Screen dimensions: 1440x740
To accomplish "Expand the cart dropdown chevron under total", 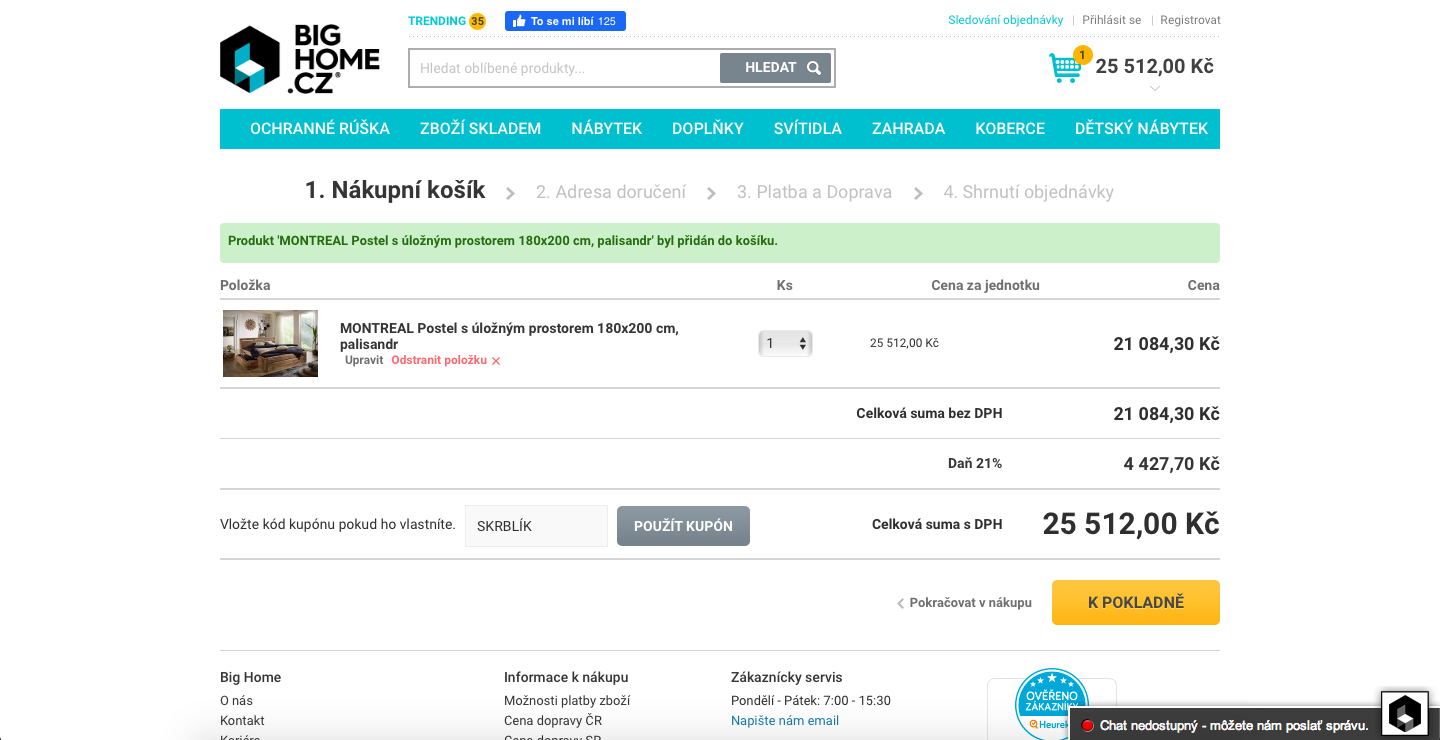I will pos(1155,89).
